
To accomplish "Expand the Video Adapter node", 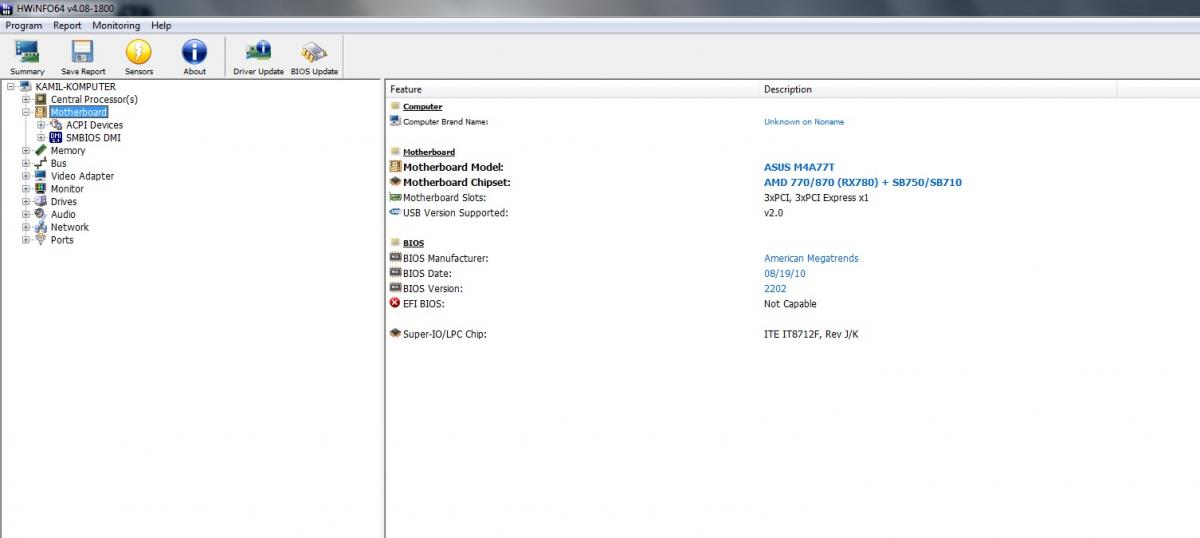I will pos(26,176).
